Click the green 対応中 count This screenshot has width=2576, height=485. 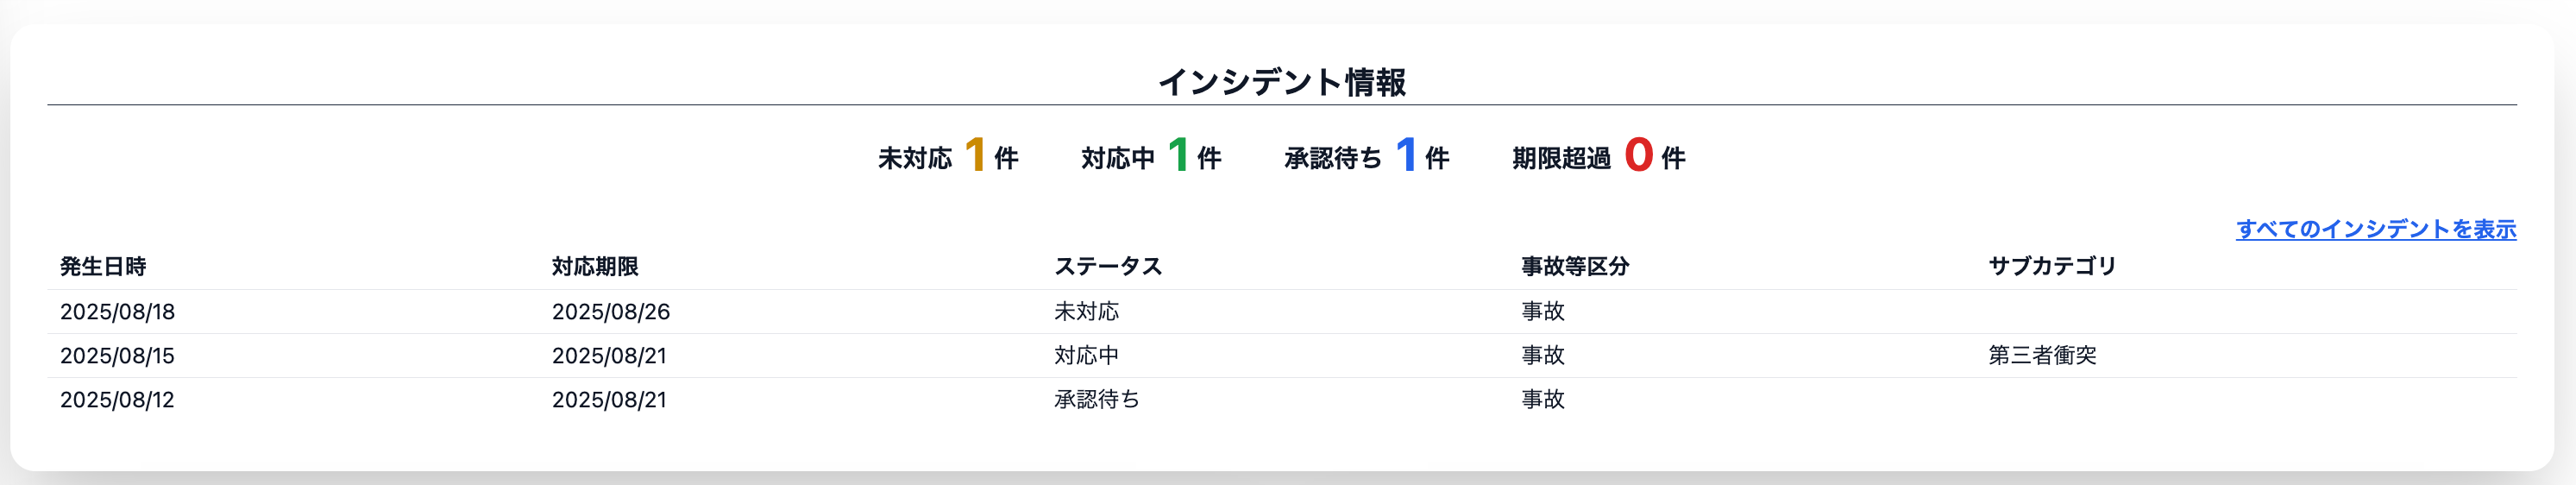pos(1178,156)
